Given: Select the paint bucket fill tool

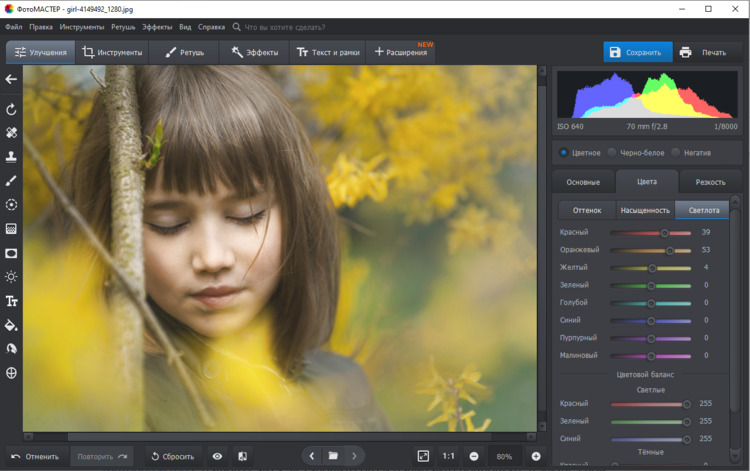Looking at the screenshot, I should click(11, 325).
